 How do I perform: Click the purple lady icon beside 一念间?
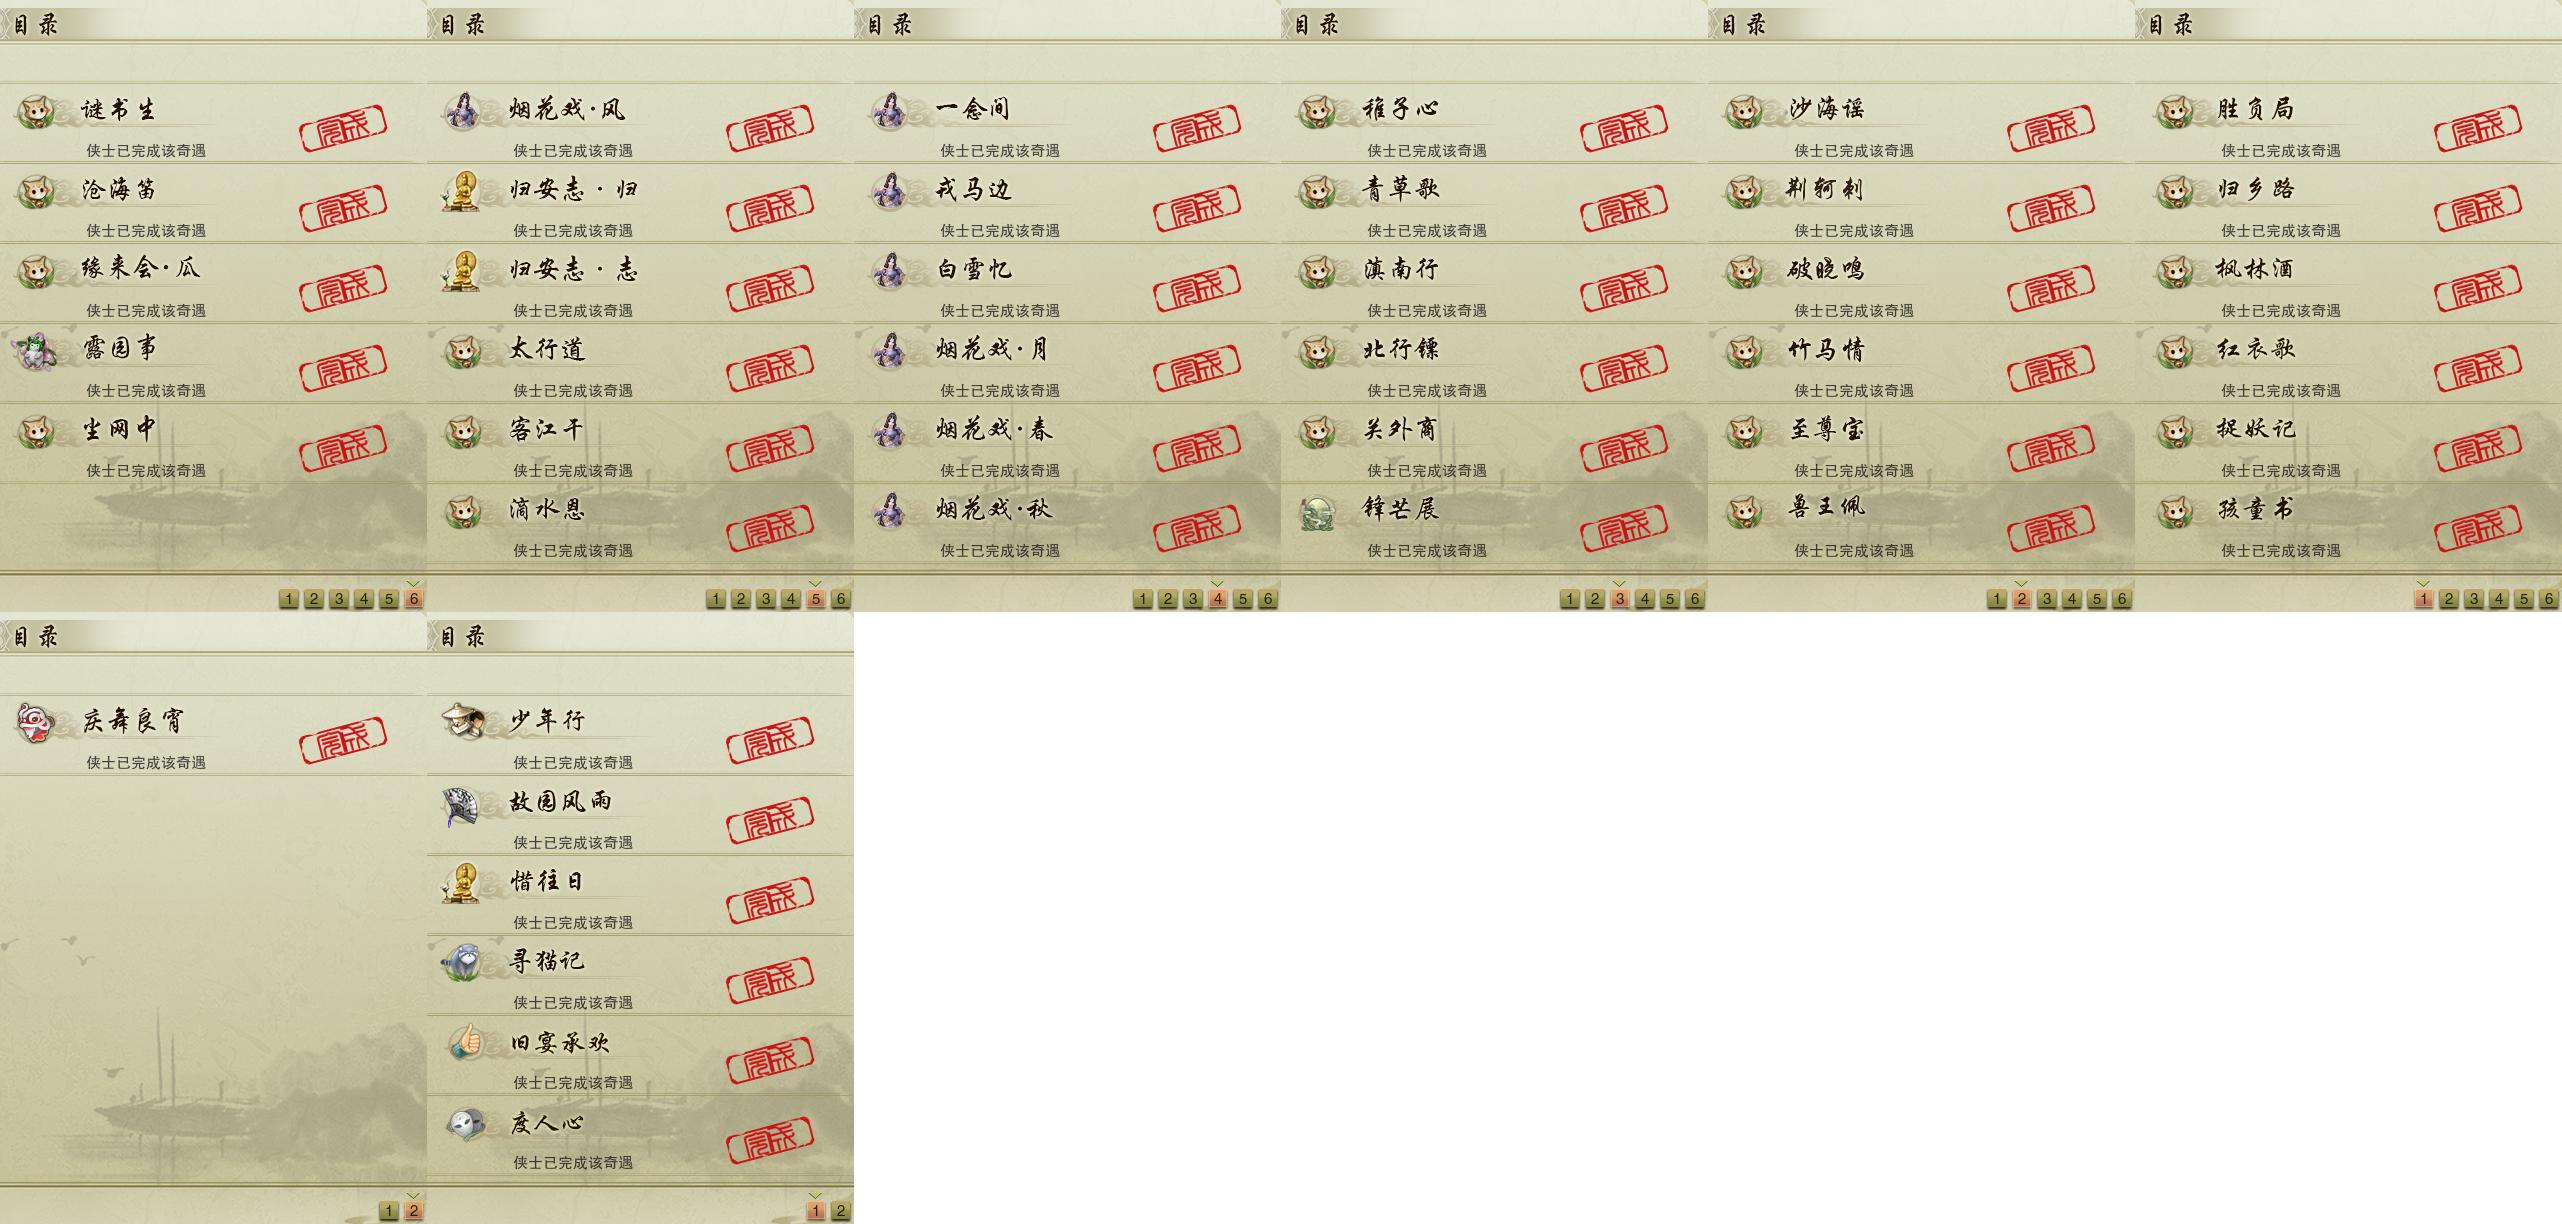coord(889,110)
